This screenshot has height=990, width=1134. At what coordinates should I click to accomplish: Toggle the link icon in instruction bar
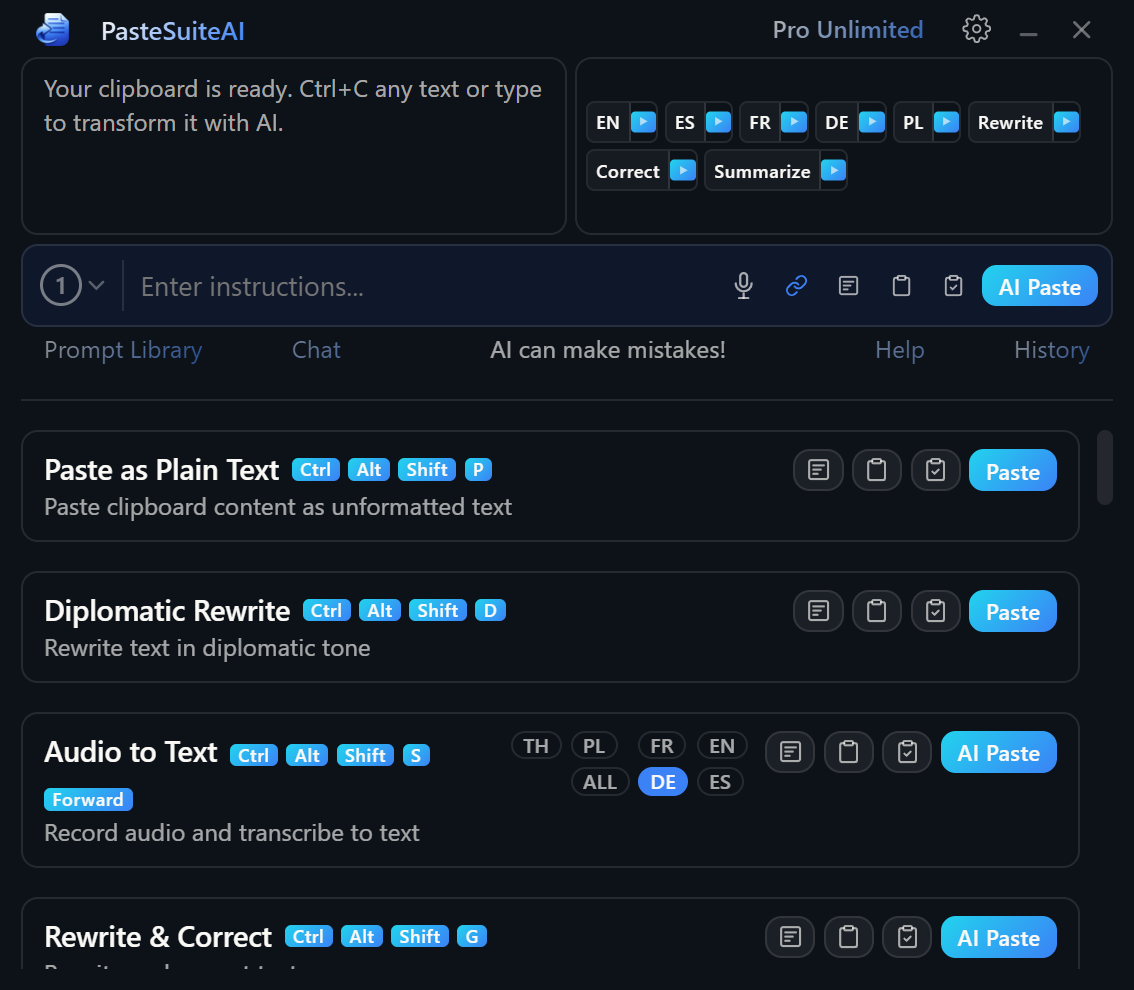click(x=796, y=286)
